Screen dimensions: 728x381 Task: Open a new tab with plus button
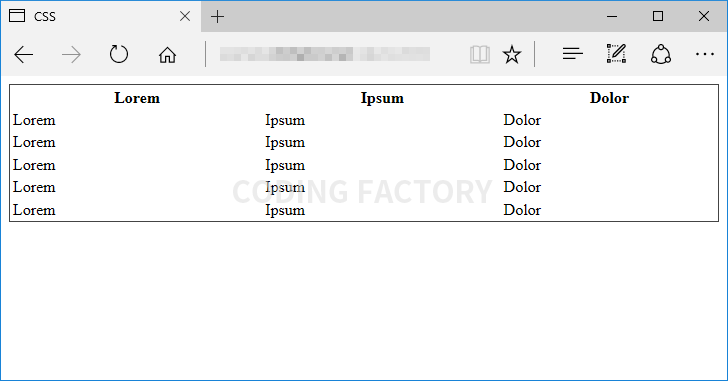(x=217, y=17)
